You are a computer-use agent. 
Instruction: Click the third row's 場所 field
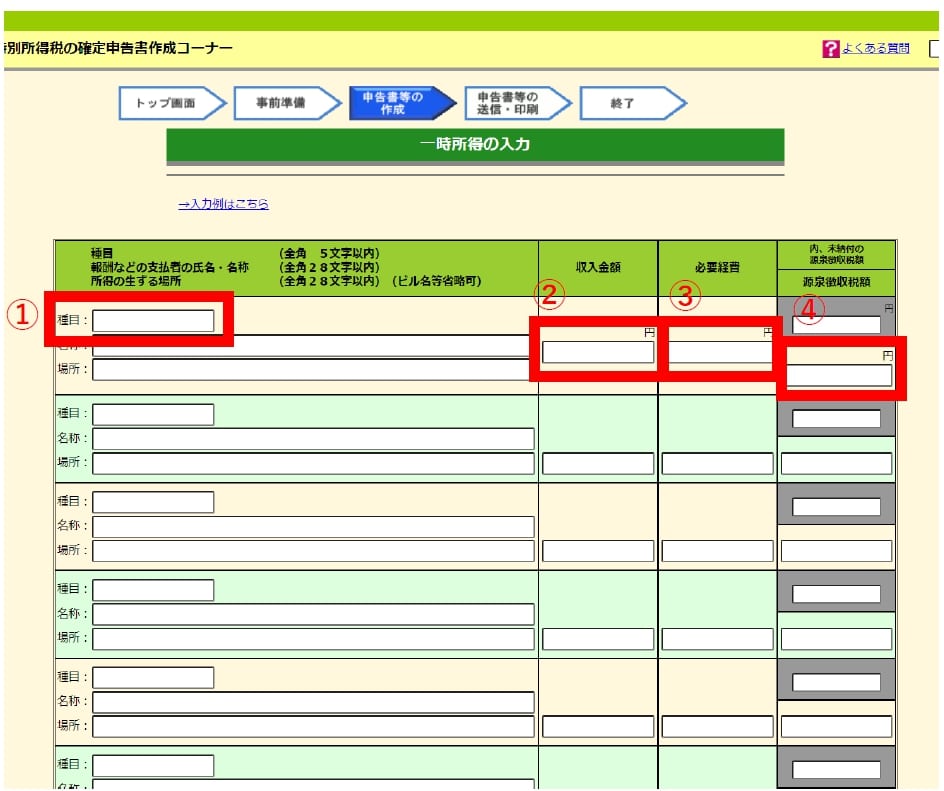[313, 551]
